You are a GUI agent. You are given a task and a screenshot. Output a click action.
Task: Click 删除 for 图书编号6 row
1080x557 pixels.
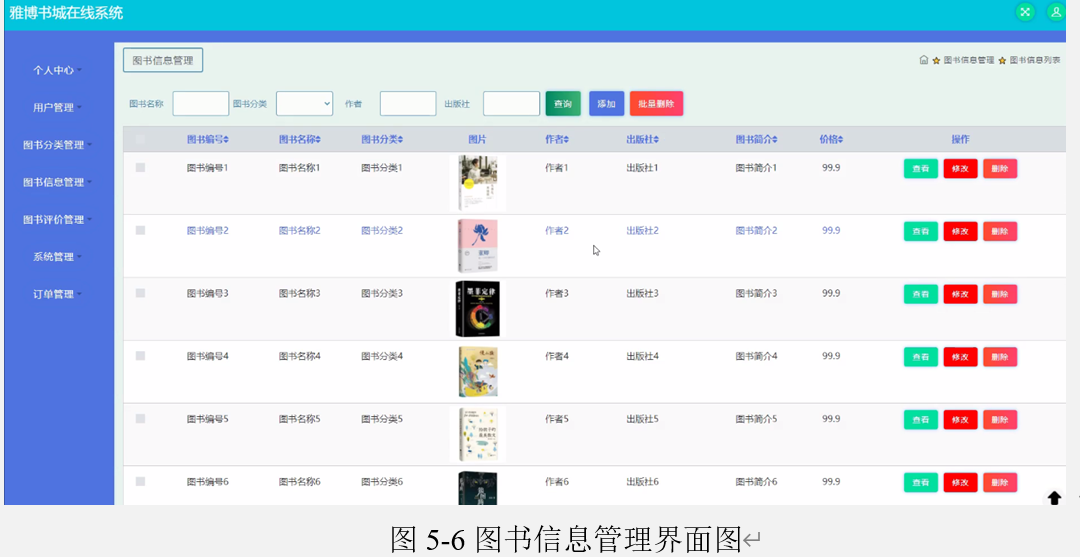1000,483
